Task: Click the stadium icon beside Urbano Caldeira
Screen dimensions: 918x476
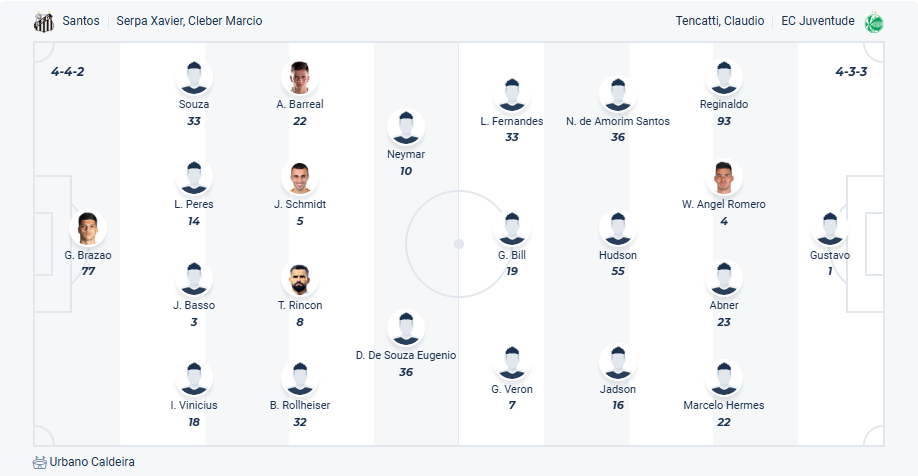Action: [x=40, y=462]
